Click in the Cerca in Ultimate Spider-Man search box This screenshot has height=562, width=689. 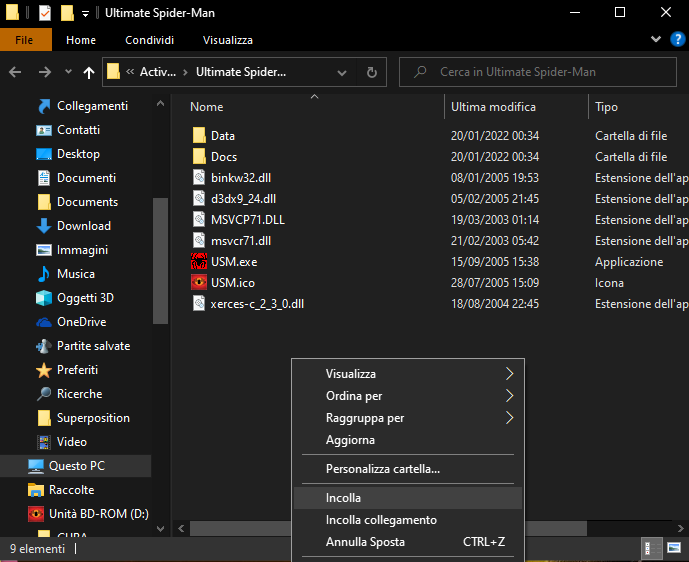[538, 72]
